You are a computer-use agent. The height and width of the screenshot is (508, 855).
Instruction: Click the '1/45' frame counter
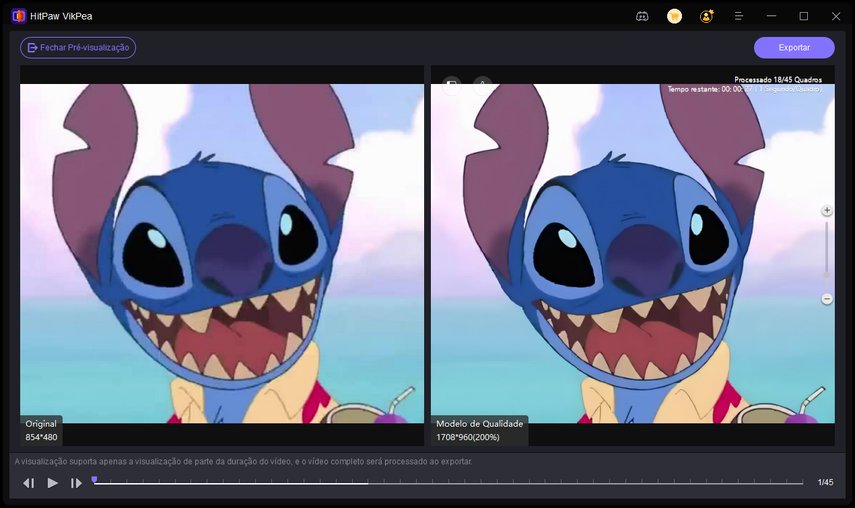click(x=825, y=482)
